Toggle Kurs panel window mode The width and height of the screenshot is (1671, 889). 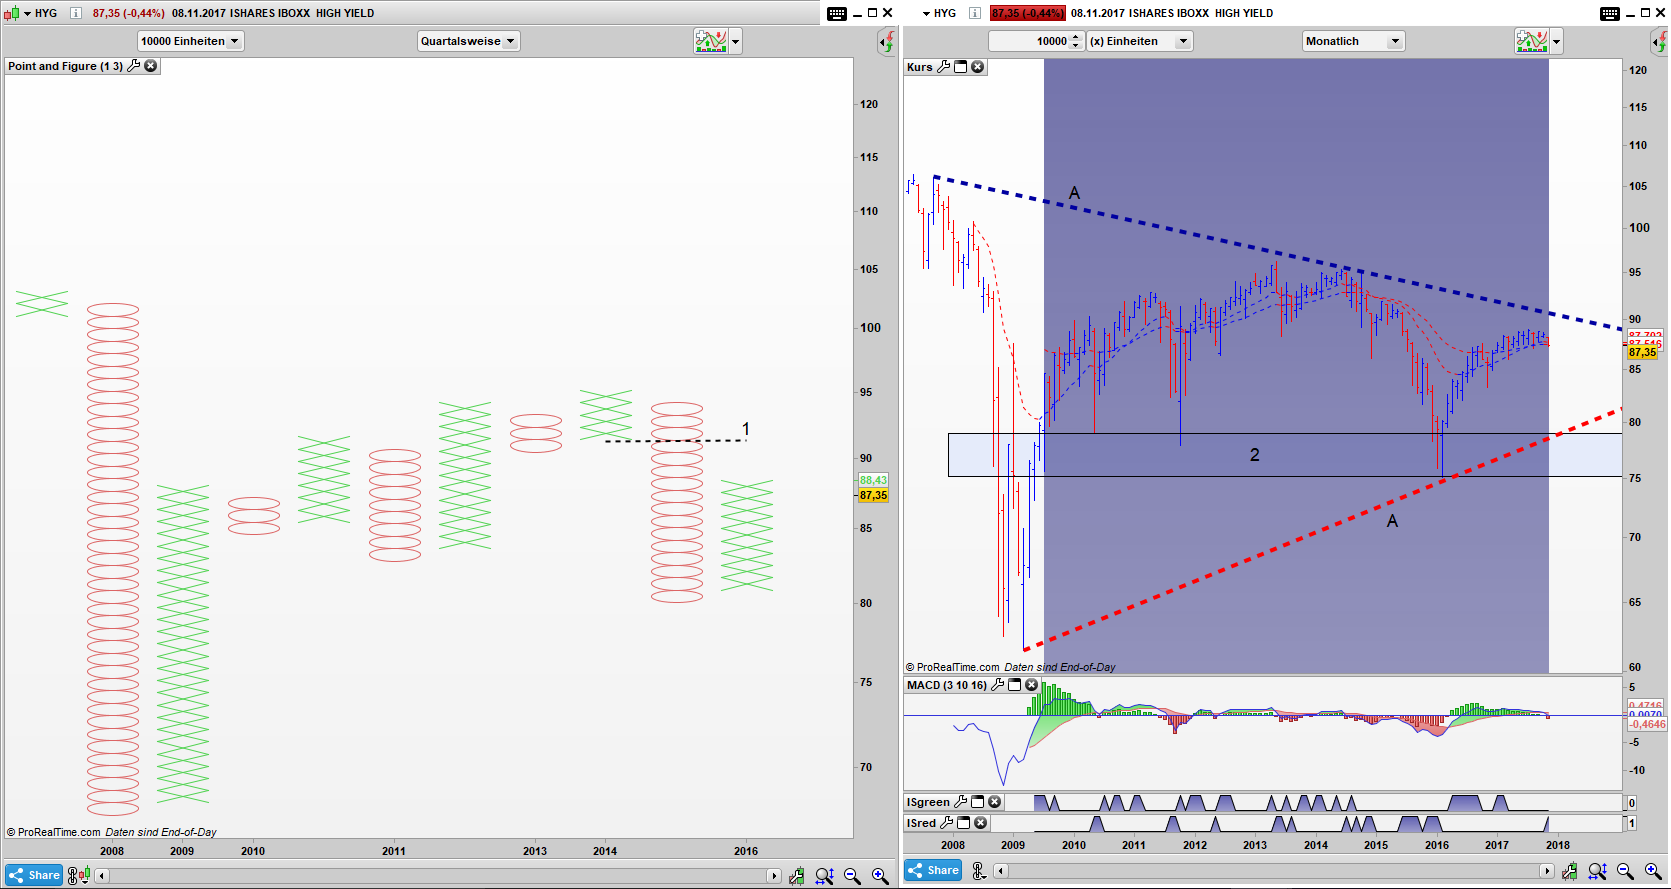(x=961, y=67)
